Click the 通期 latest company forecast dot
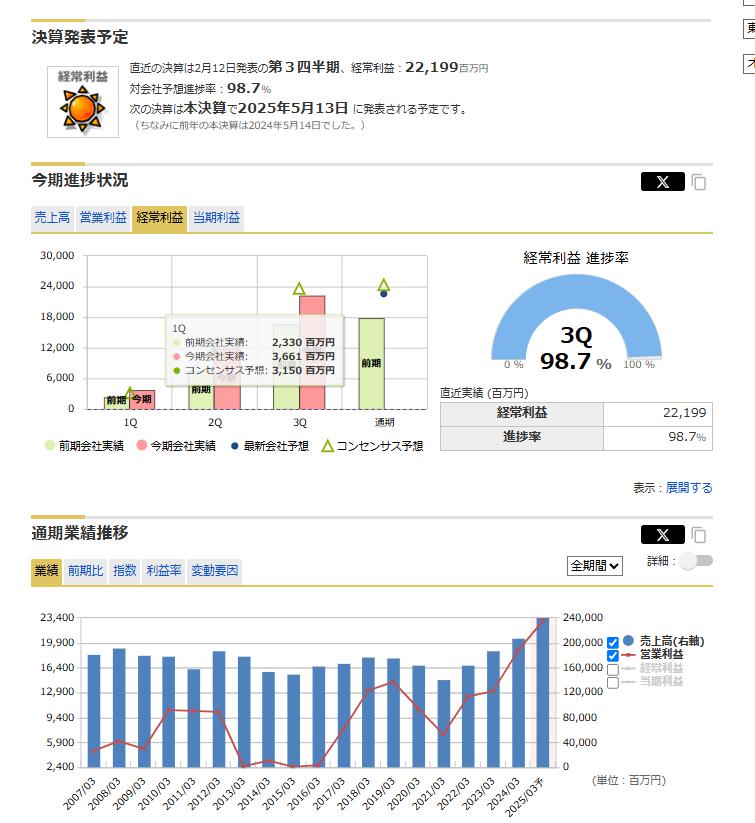 click(x=383, y=294)
